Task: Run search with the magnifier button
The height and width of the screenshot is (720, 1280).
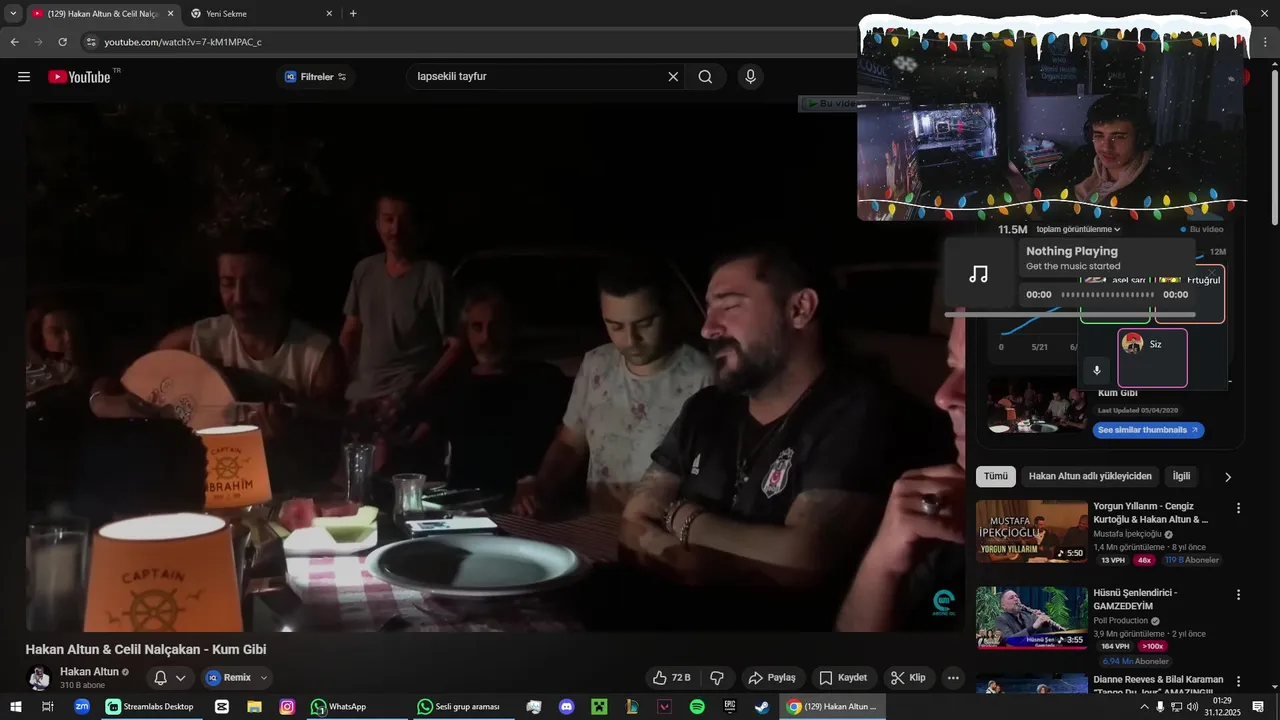Action: (705, 77)
